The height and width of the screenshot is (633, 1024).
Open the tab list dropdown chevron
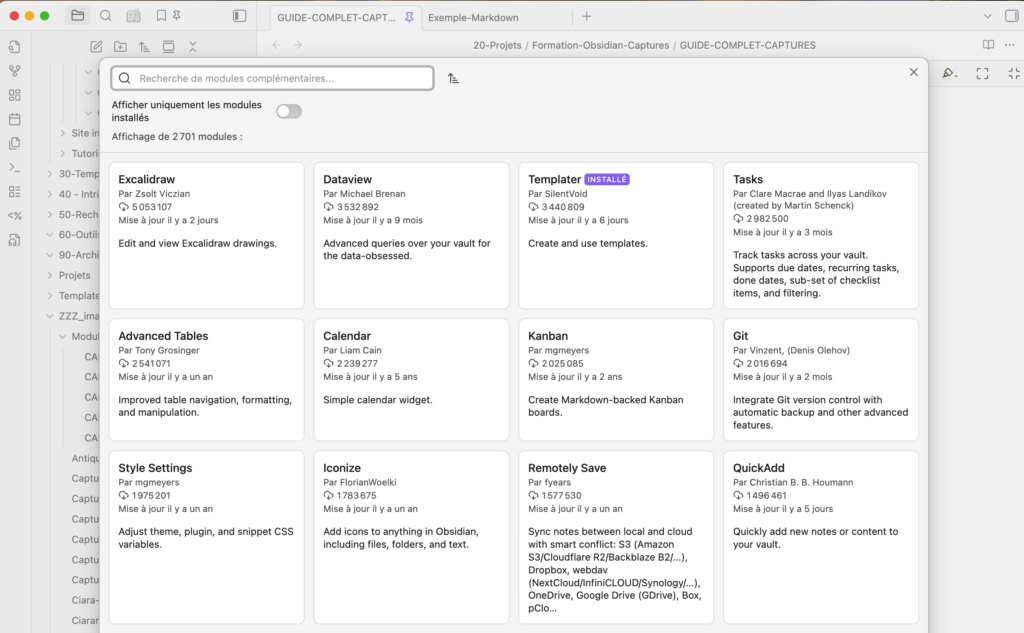986,16
